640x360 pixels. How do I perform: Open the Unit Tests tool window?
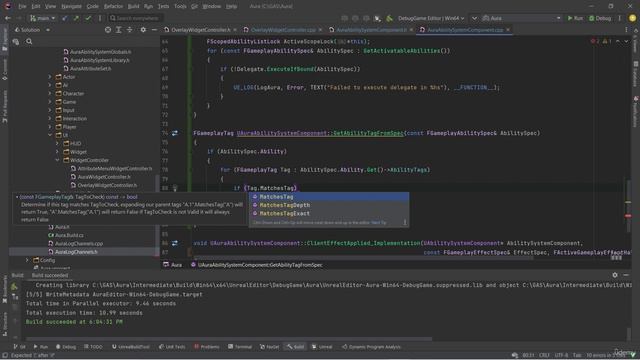(172, 347)
